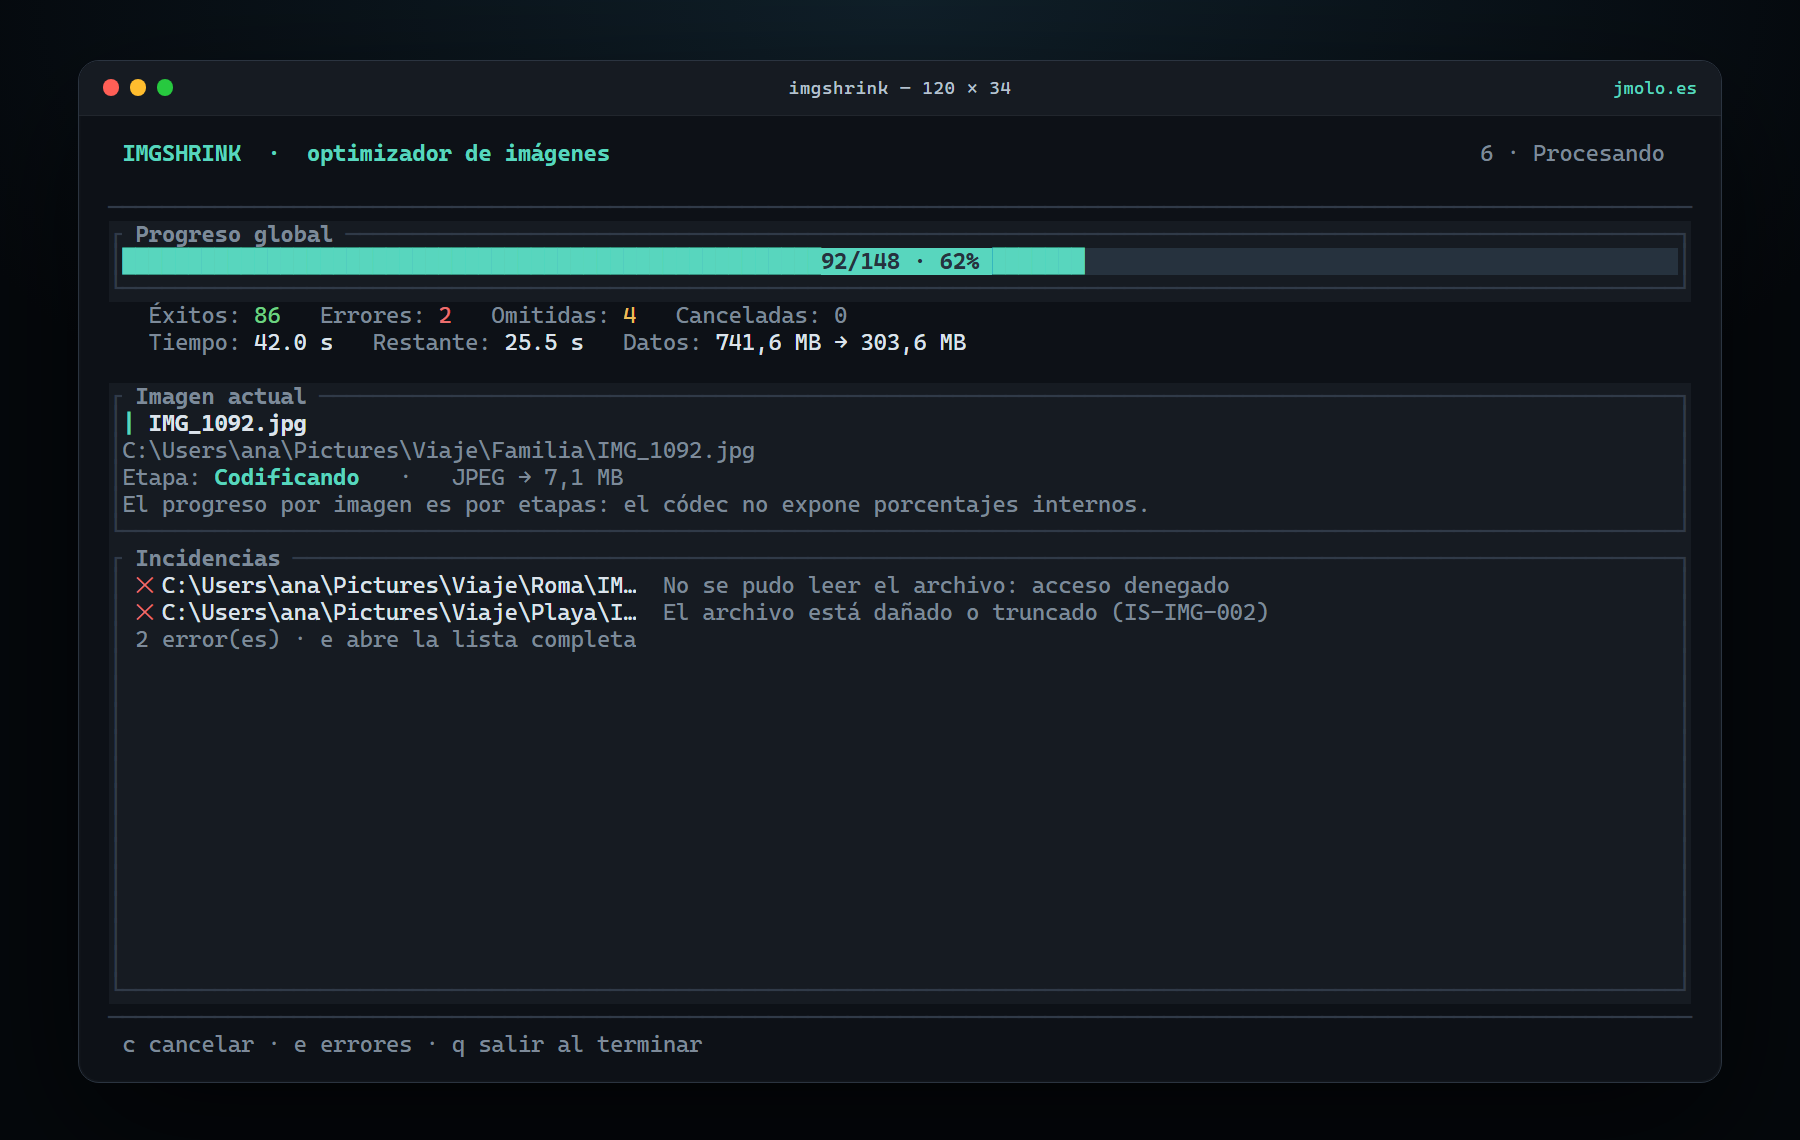Open the '2 error(es) · e abre la lista completa' line
This screenshot has width=1800, height=1140.
click(386, 639)
